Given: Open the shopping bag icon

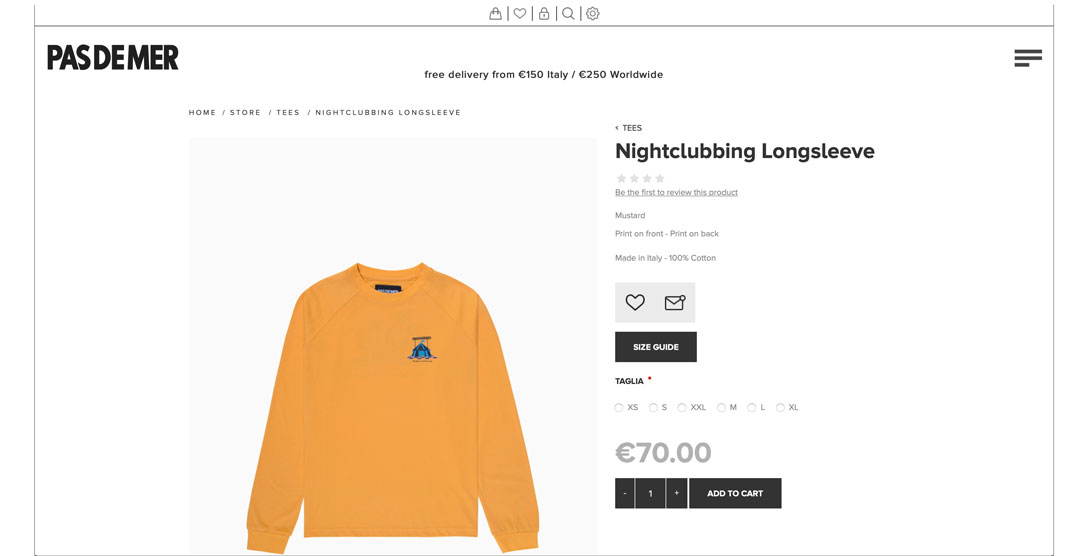Looking at the screenshot, I should click(x=495, y=13).
